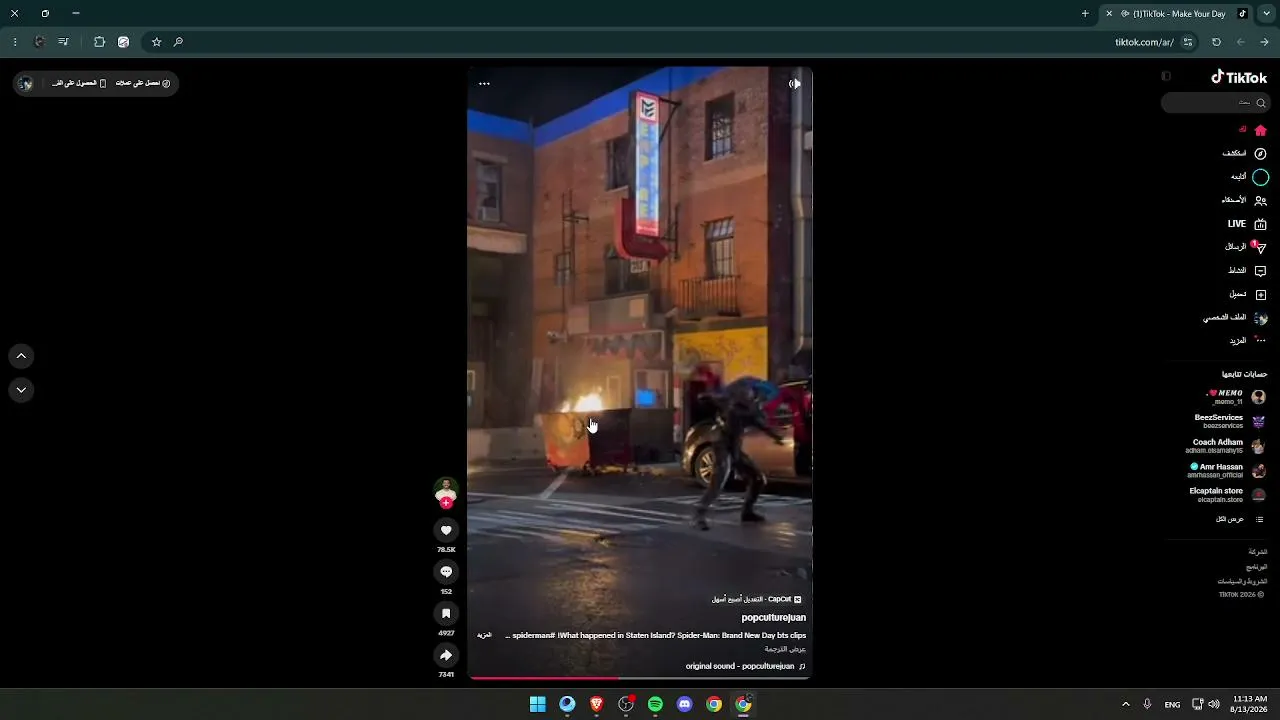This screenshot has width=1280, height=720.
Task: Open the BeezServices followed account
Action: [x=1230, y=421]
